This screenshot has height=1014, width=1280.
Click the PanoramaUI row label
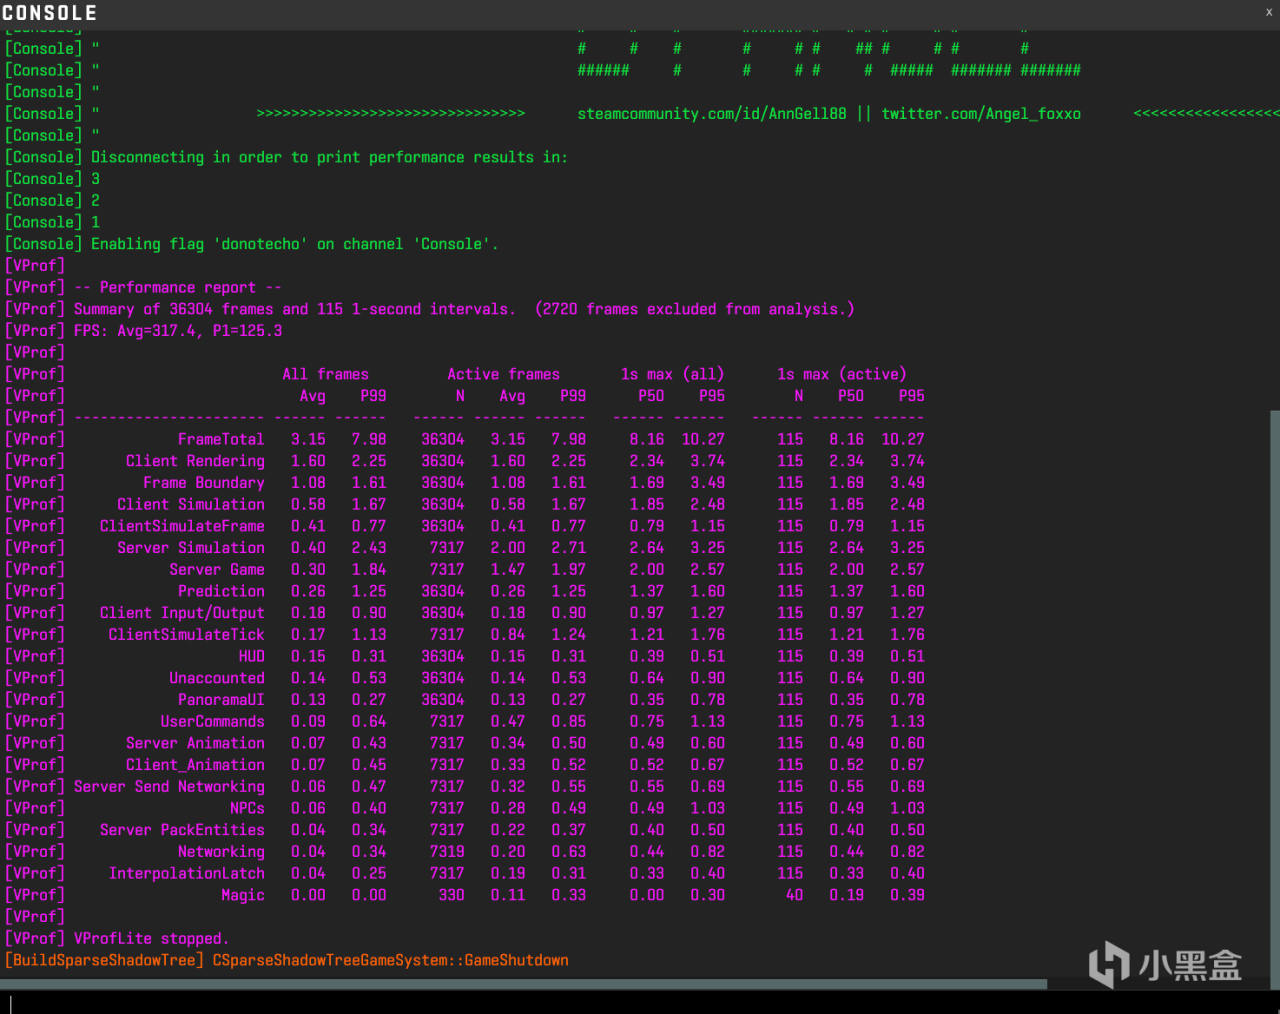pos(221,700)
